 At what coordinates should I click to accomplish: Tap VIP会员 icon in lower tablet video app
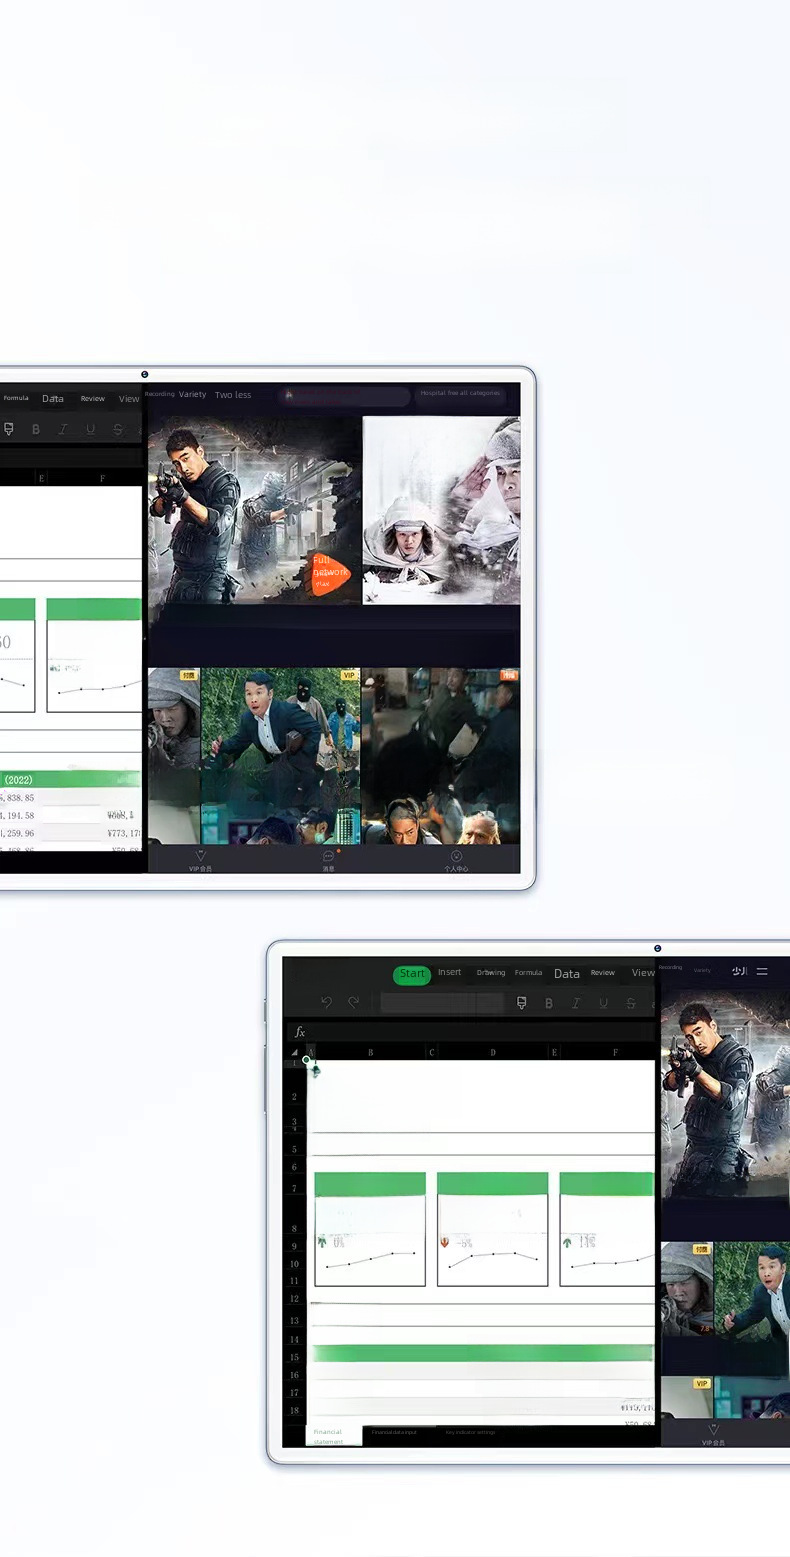pyautogui.click(x=713, y=1434)
